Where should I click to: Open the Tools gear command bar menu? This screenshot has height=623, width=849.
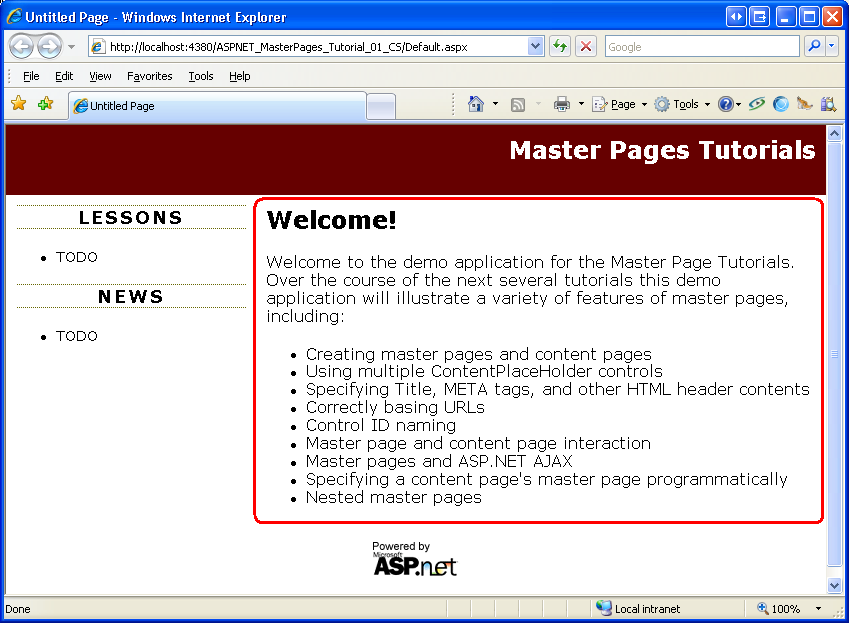coord(682,104)
